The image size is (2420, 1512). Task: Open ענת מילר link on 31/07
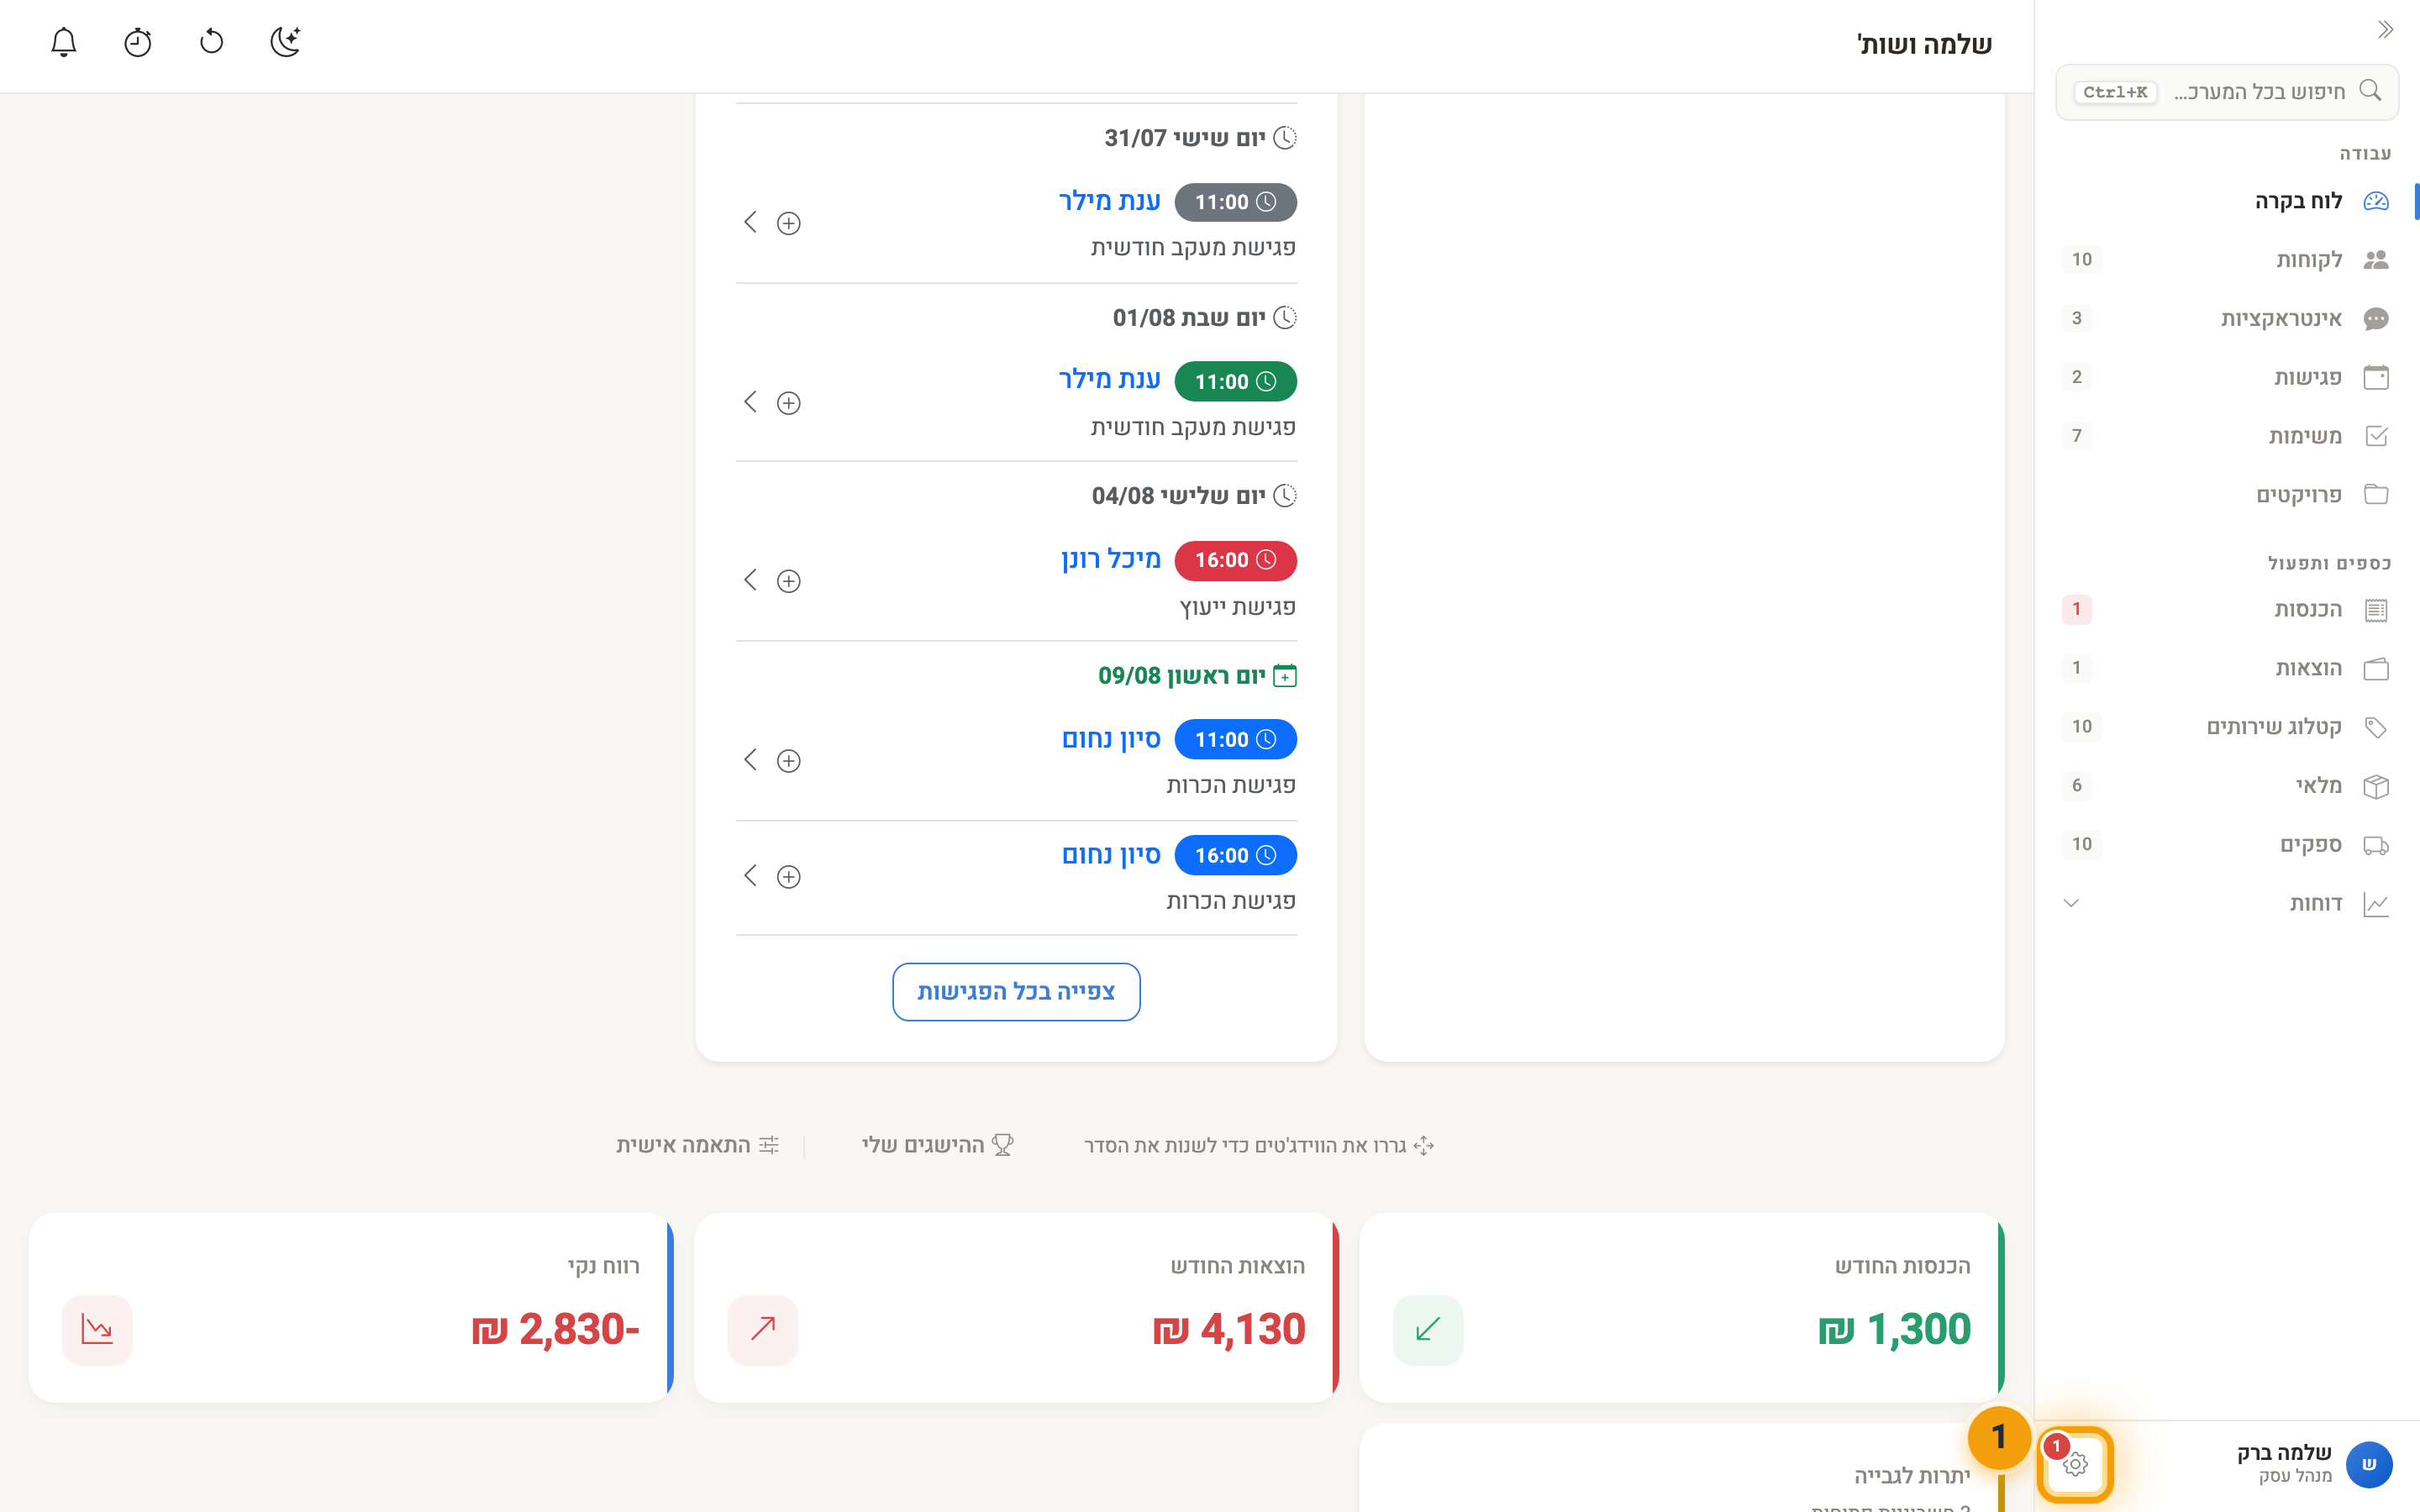point(1109,201)
